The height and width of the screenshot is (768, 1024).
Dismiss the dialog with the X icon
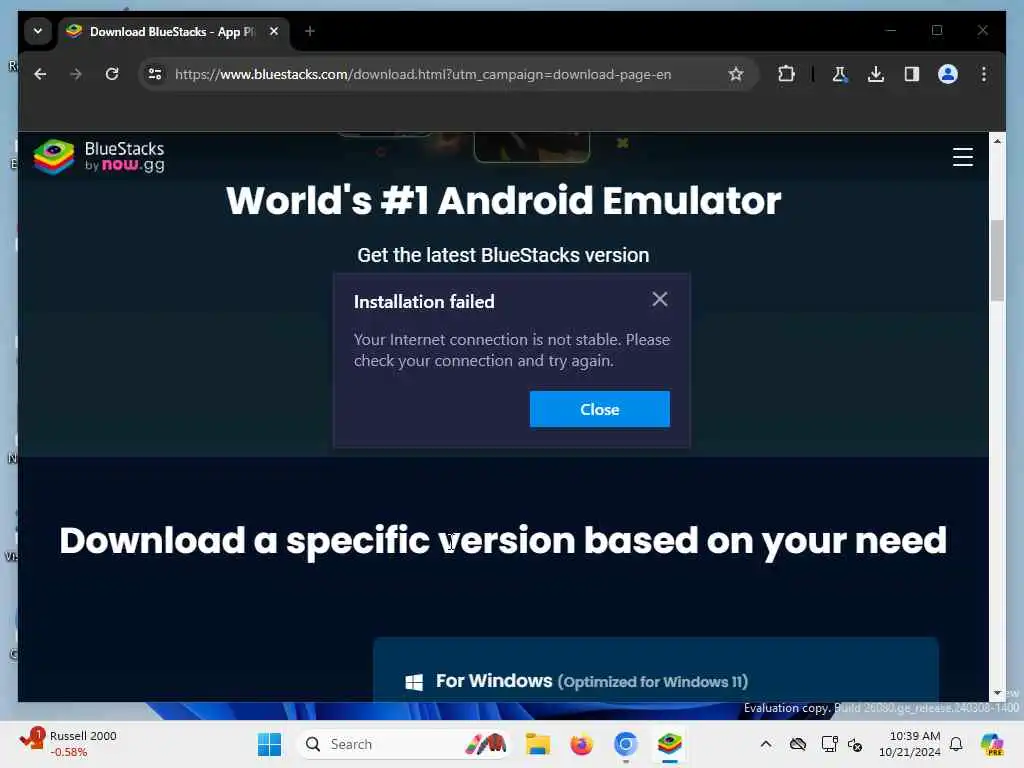[x=660, y=299]
